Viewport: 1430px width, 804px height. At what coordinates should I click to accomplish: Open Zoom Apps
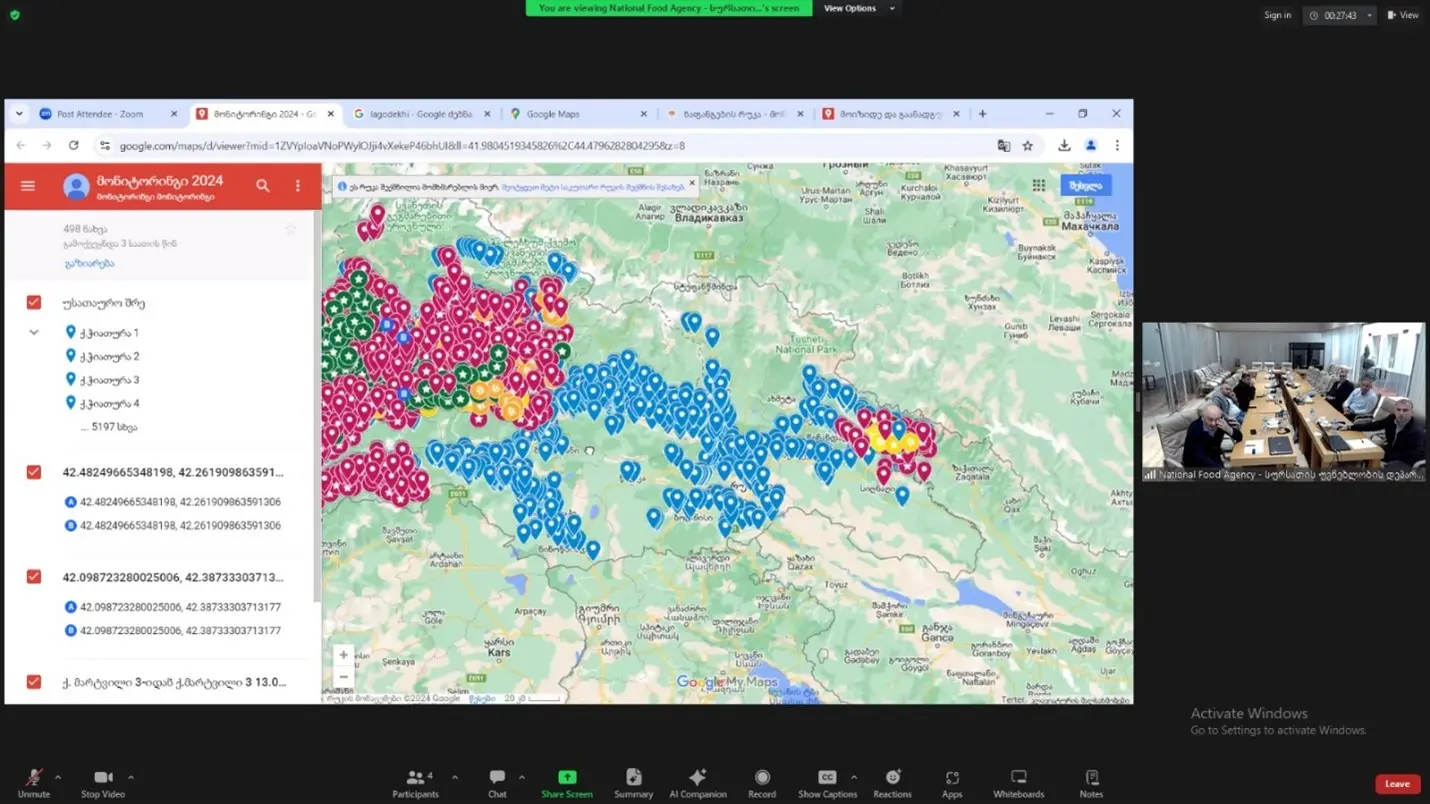(952, 784)
